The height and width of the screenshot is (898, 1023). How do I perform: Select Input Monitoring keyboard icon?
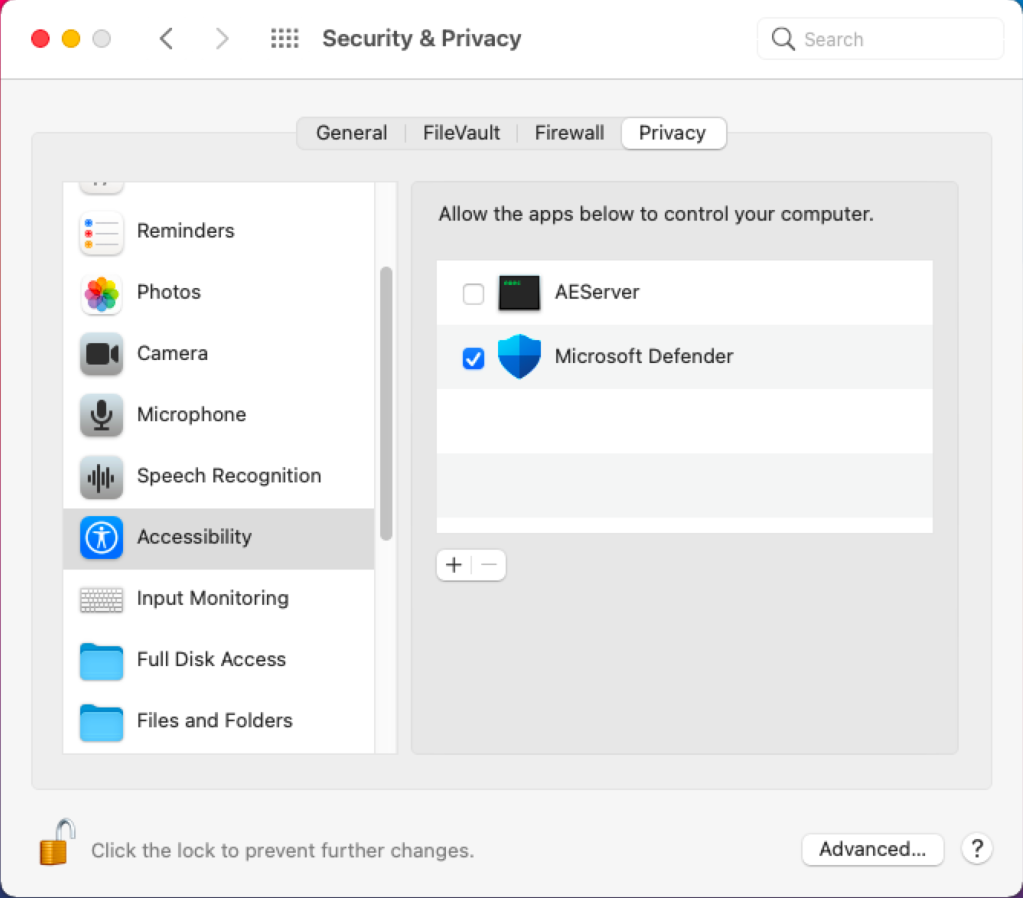click(x=101, y=599)
